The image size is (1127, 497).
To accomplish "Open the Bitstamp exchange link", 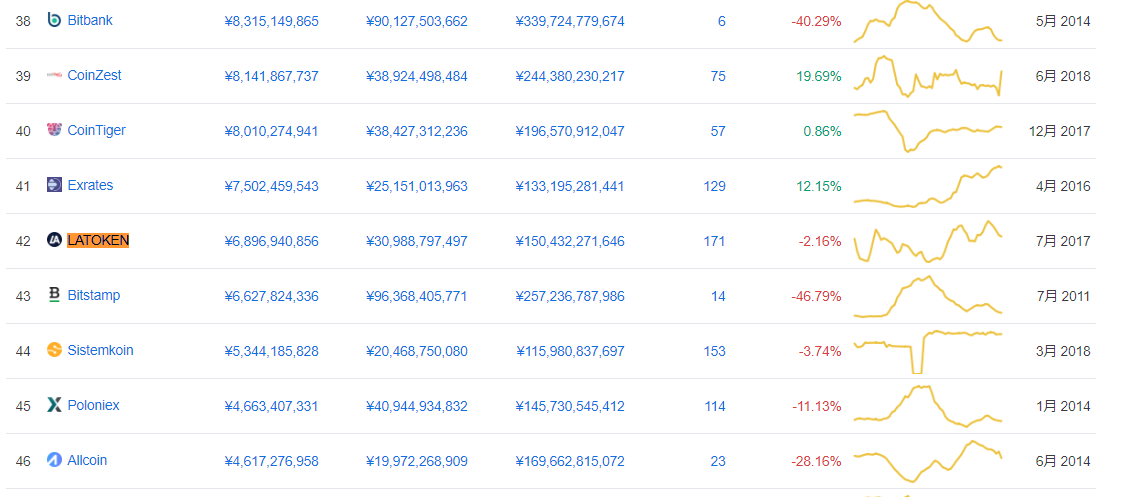I will pyautogui.click(x=93, y=295).
